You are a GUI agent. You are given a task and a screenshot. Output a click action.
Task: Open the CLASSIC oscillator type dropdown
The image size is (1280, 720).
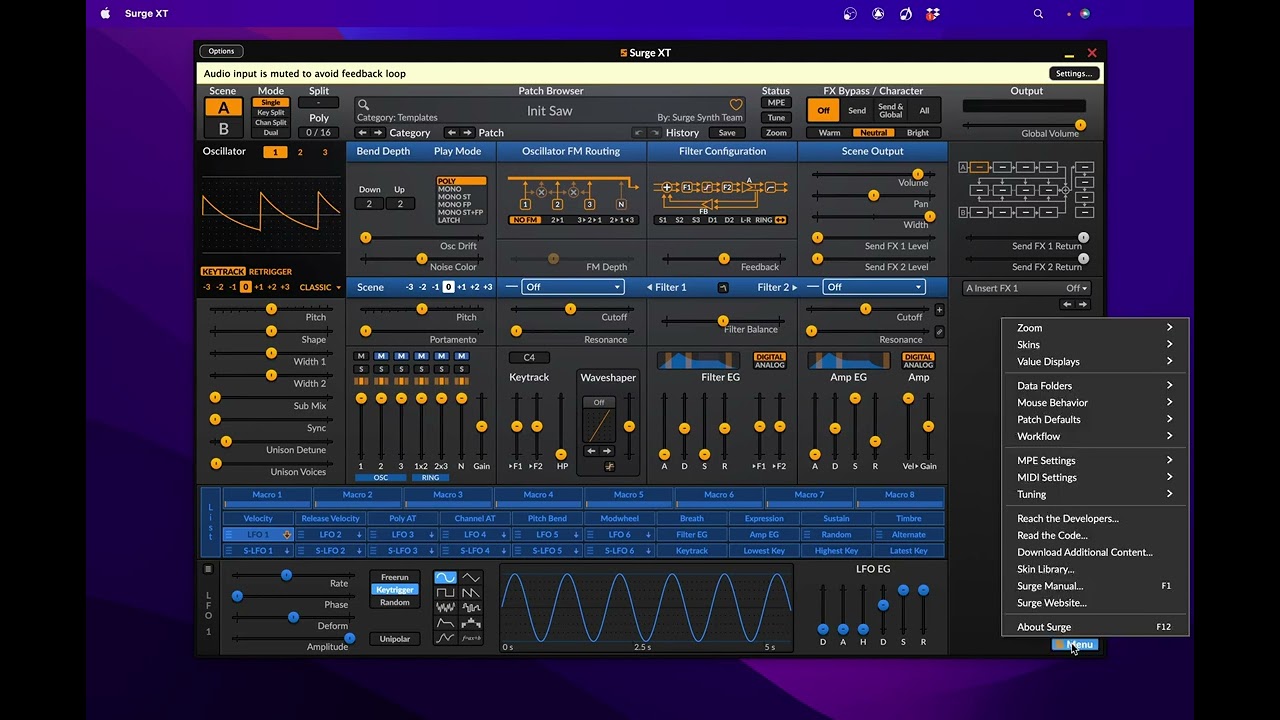(320, 288)
